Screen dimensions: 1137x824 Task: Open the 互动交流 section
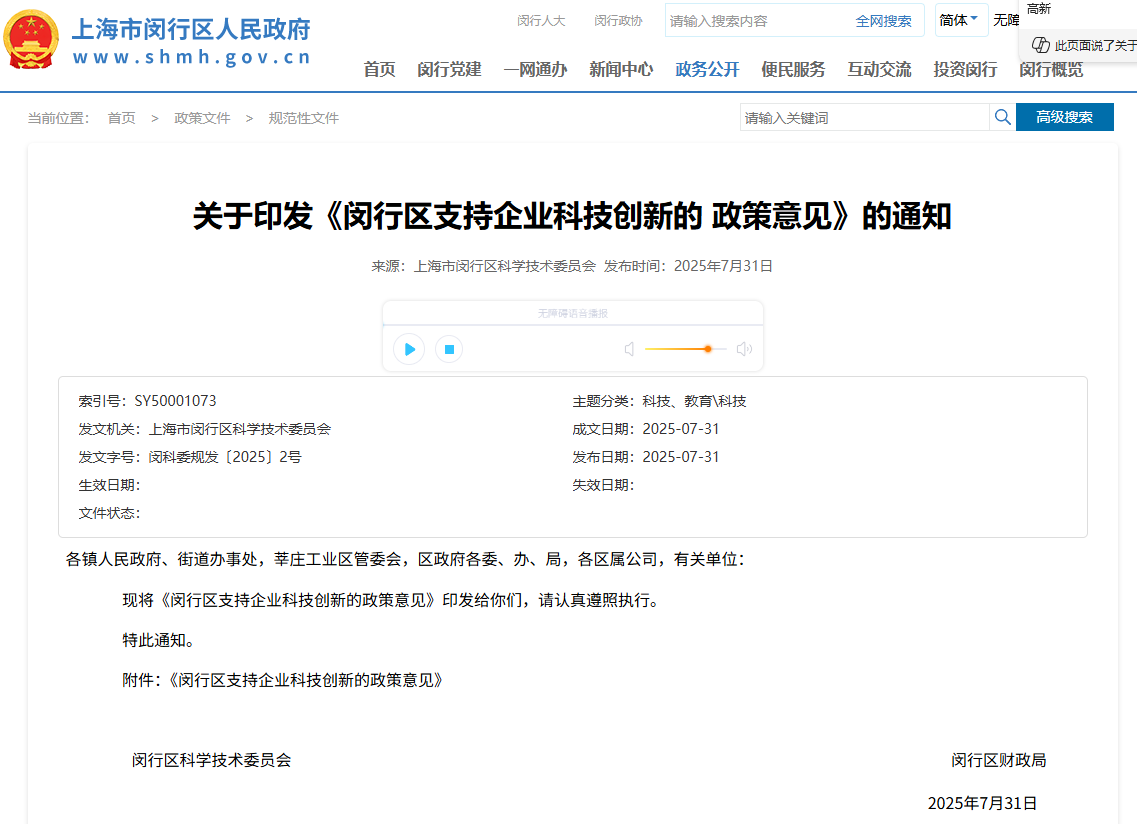pyautogui.click(x=878, y=70)
